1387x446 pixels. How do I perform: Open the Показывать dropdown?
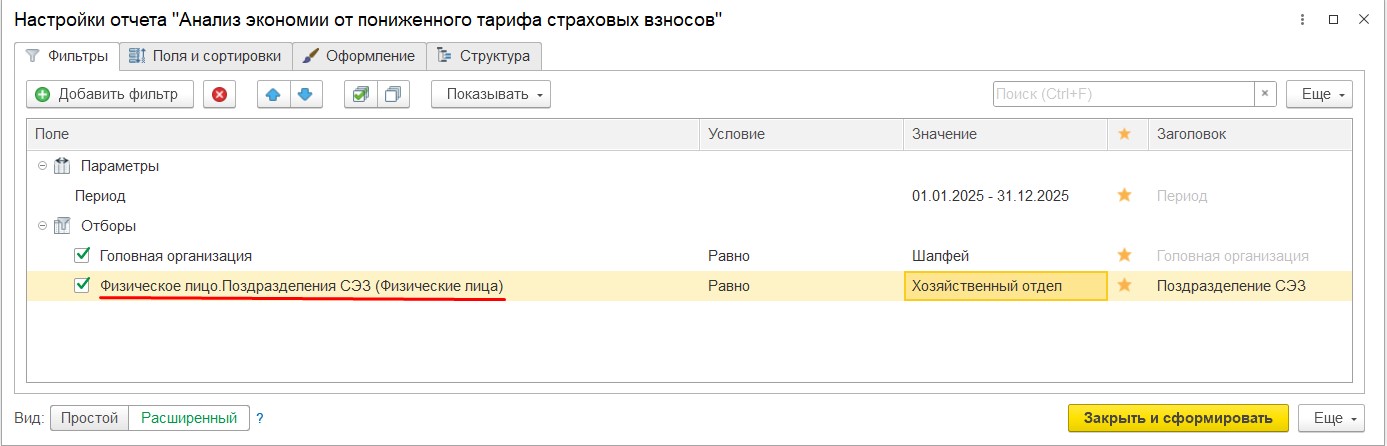point(491,95)
